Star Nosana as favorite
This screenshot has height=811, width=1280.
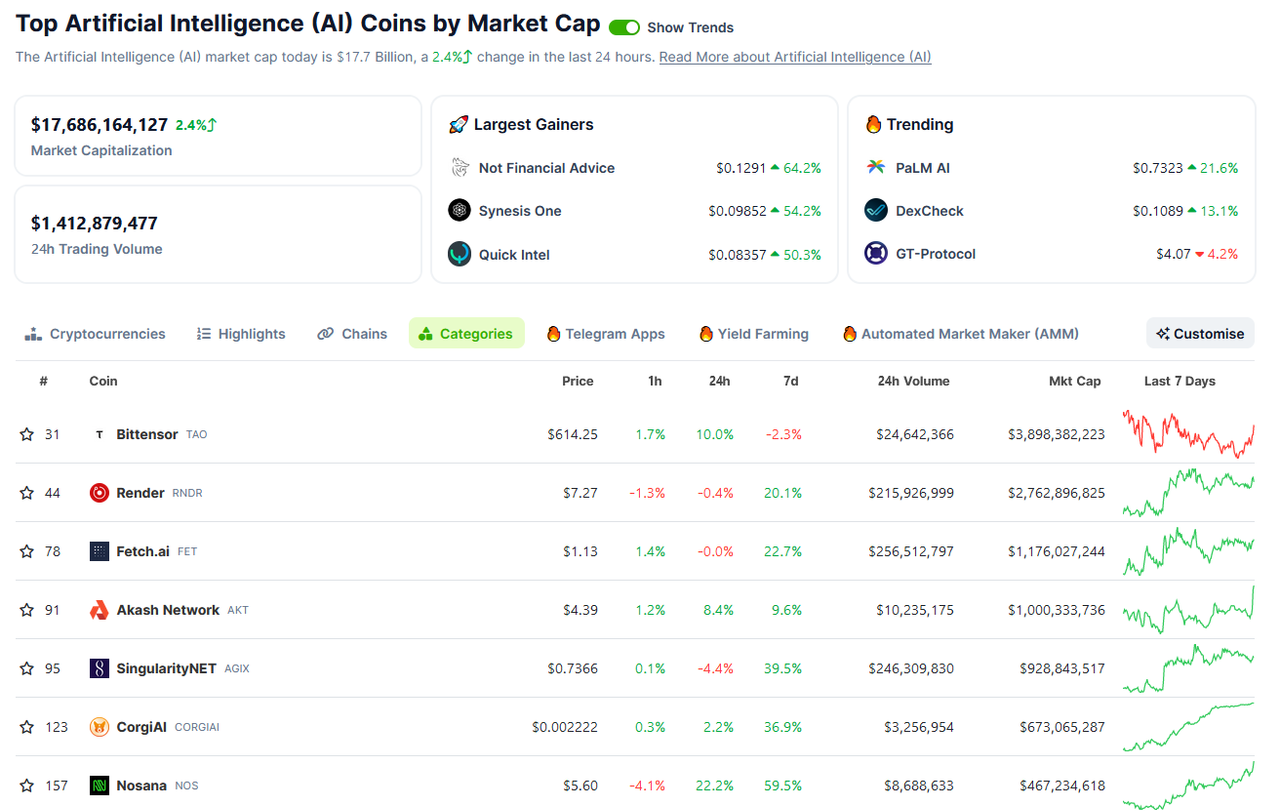[x=27, y=785]
